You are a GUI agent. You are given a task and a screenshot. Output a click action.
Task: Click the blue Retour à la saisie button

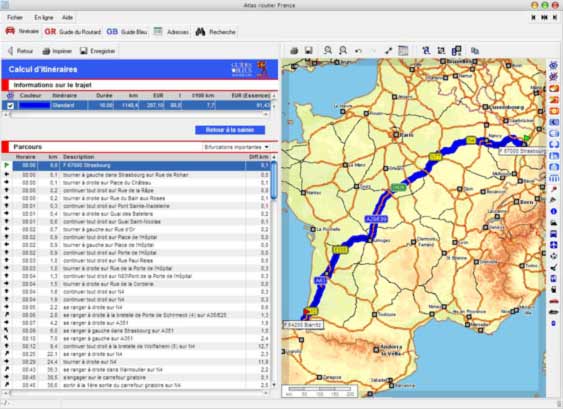230,130
